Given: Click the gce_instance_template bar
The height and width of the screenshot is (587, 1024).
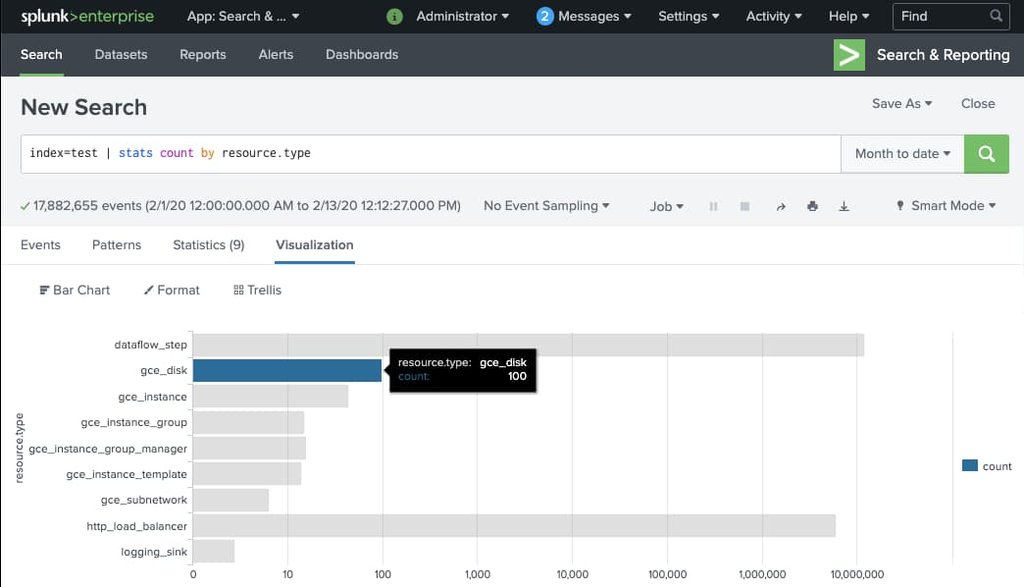Looking at the screenshot, I should pos(247,474).
